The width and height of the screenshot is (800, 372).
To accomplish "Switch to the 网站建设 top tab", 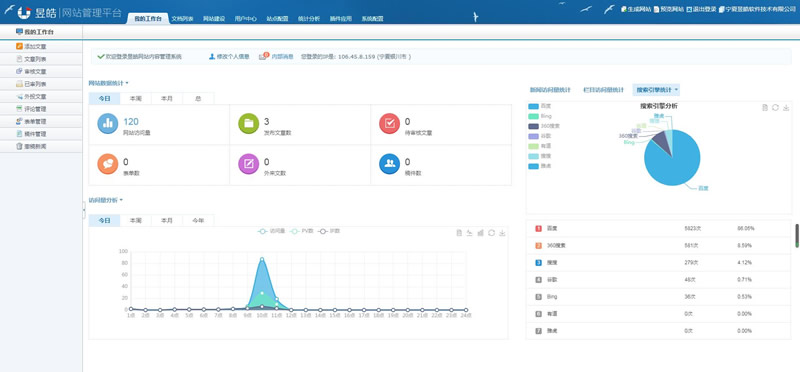I will (x=214, y=18).
